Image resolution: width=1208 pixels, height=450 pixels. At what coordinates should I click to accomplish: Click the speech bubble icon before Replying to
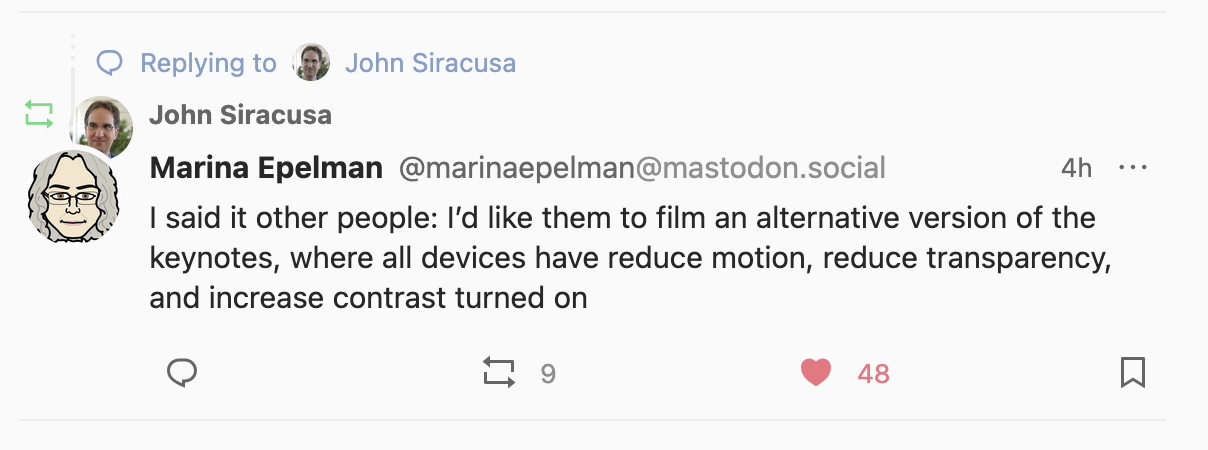(x=110, y=63)
